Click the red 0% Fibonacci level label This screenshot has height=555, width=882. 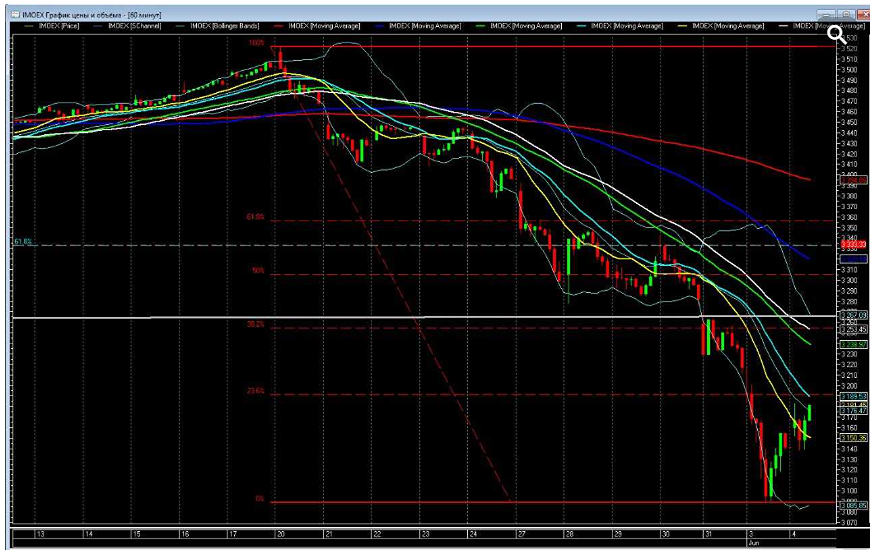(259, 498)
